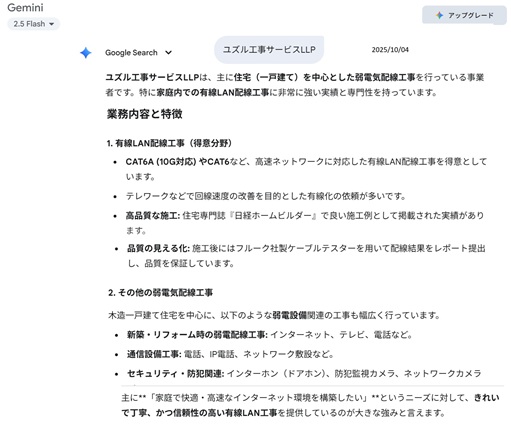Click the paragraph starting 木造一戸建て住宅を中心に

click(274, 315)
